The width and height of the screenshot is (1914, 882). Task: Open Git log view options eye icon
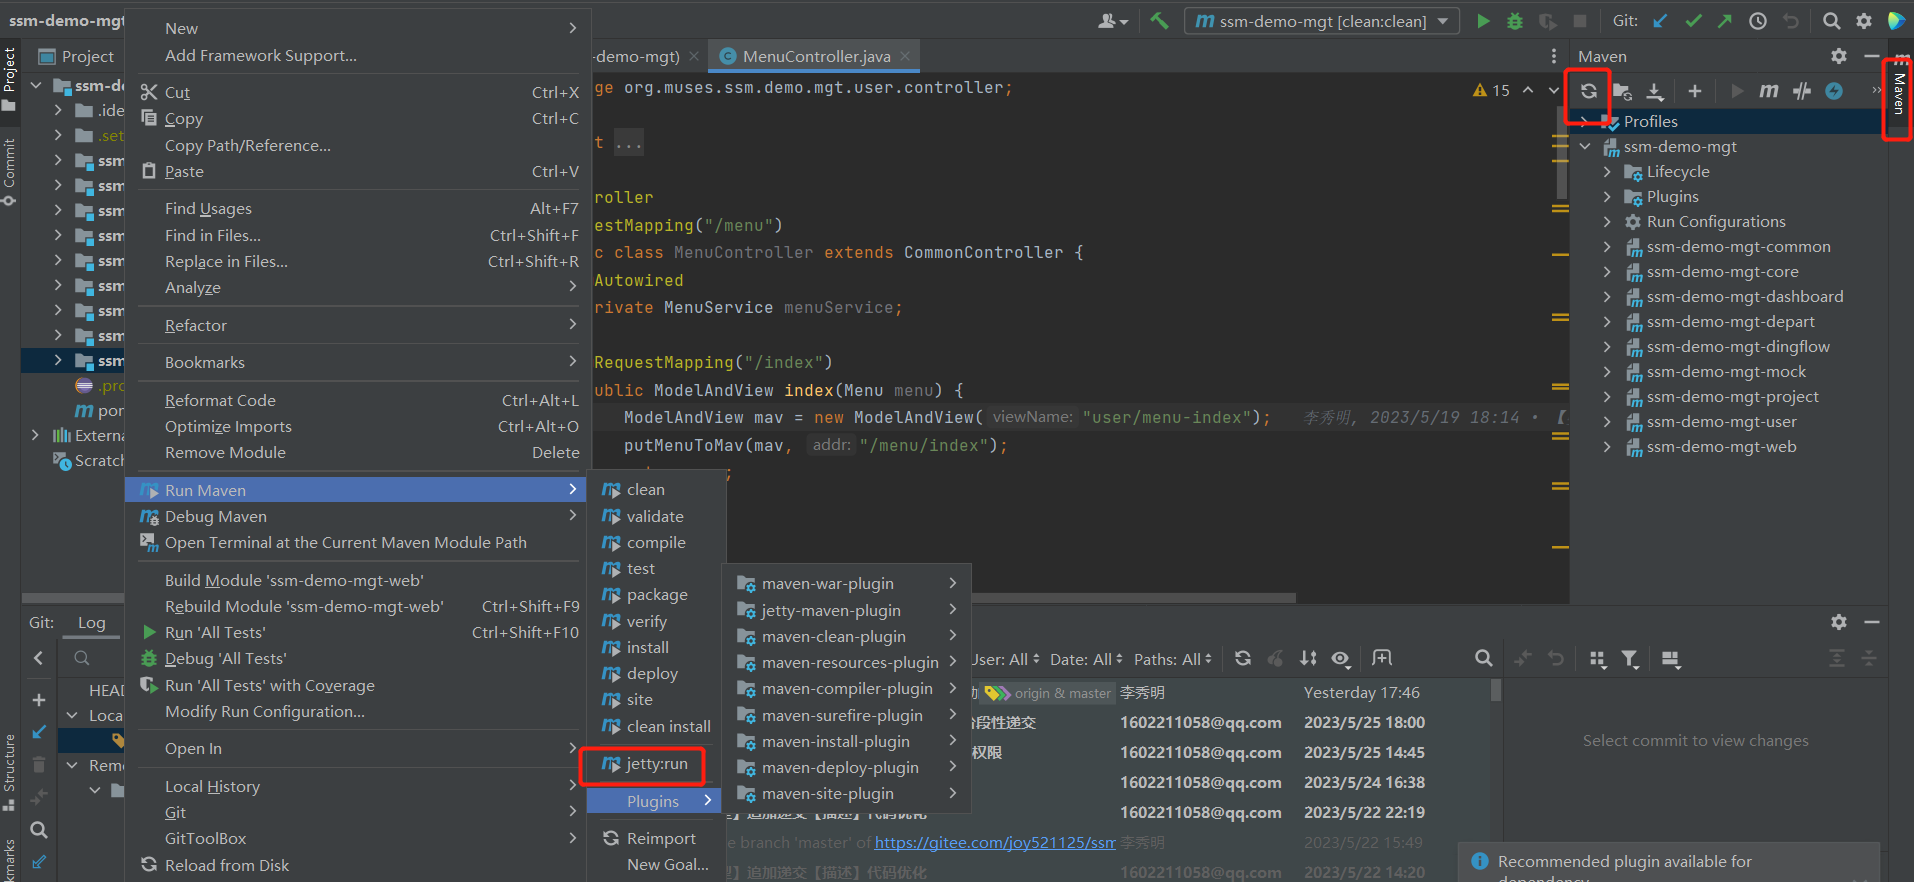(x=1341, y=658)
